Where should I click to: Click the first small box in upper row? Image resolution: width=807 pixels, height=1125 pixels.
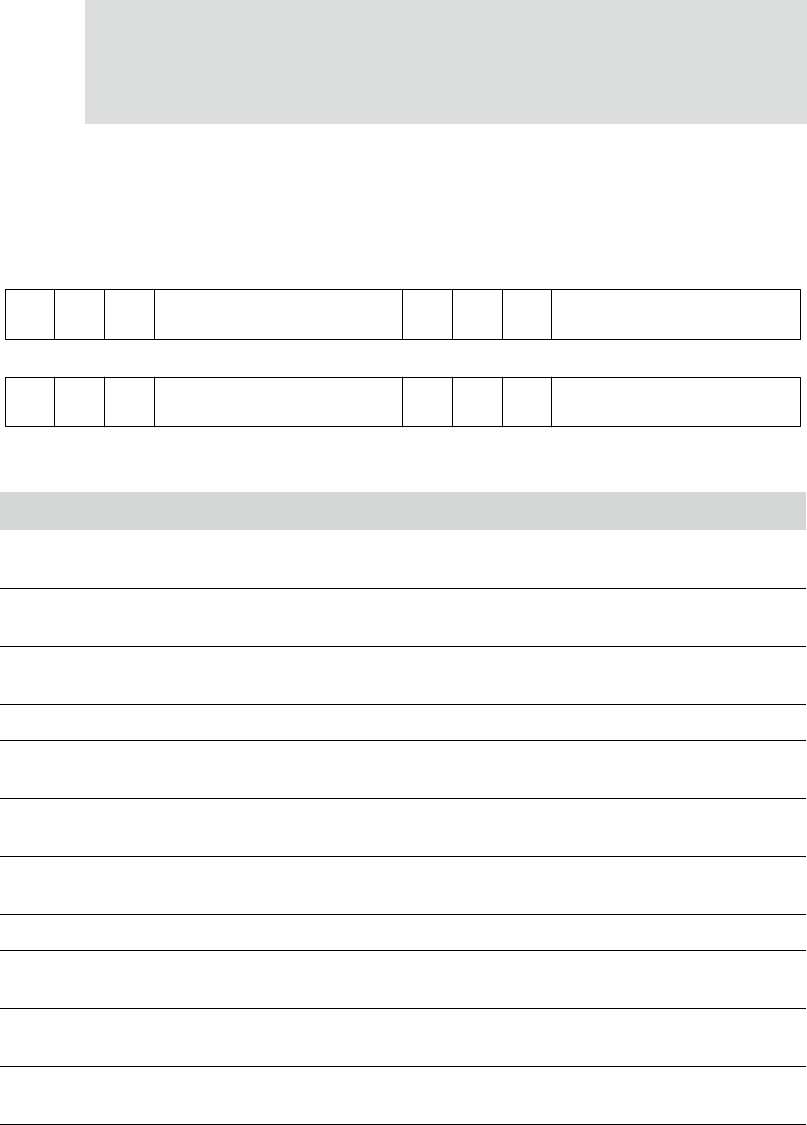coord(30,314)
